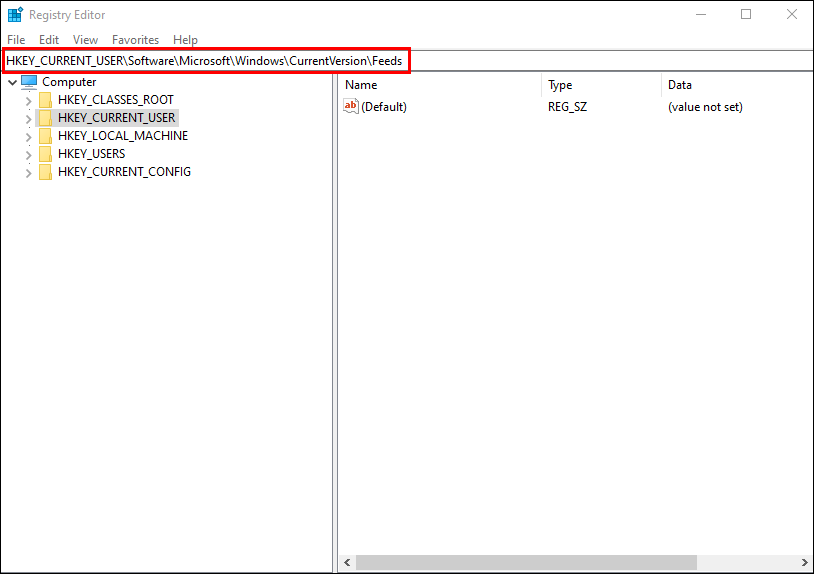The width and height of the screenshot is (814, 574).
Task: Select HKEY_CURRENT_CONFIG key
Action: (125, 171)
